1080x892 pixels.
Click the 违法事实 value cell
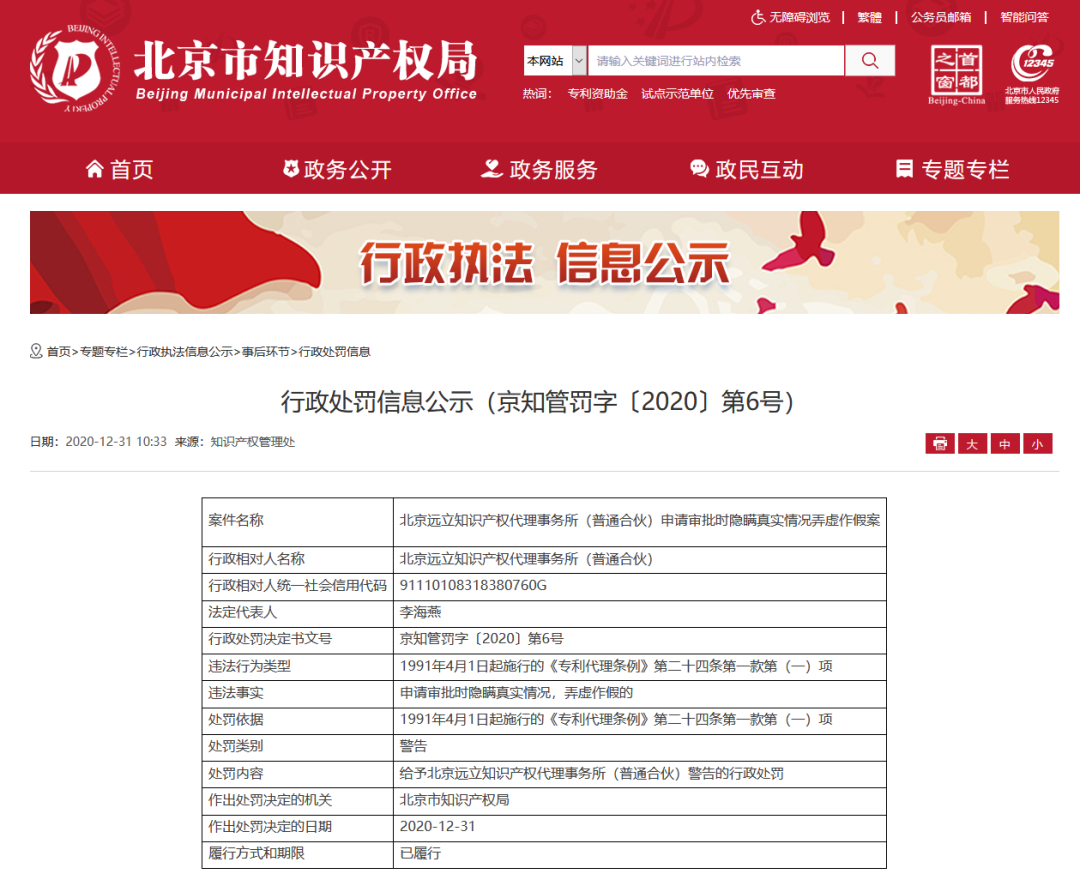tap(639, 693)
